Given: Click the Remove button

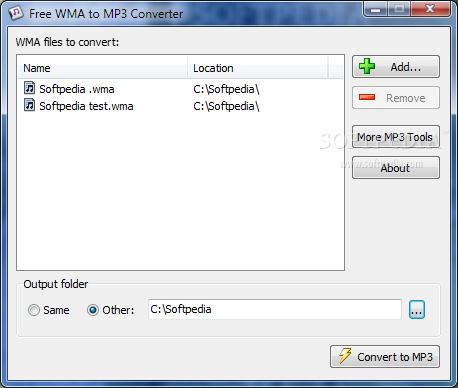Looking at the screenshot, I should tap(396, 98).
